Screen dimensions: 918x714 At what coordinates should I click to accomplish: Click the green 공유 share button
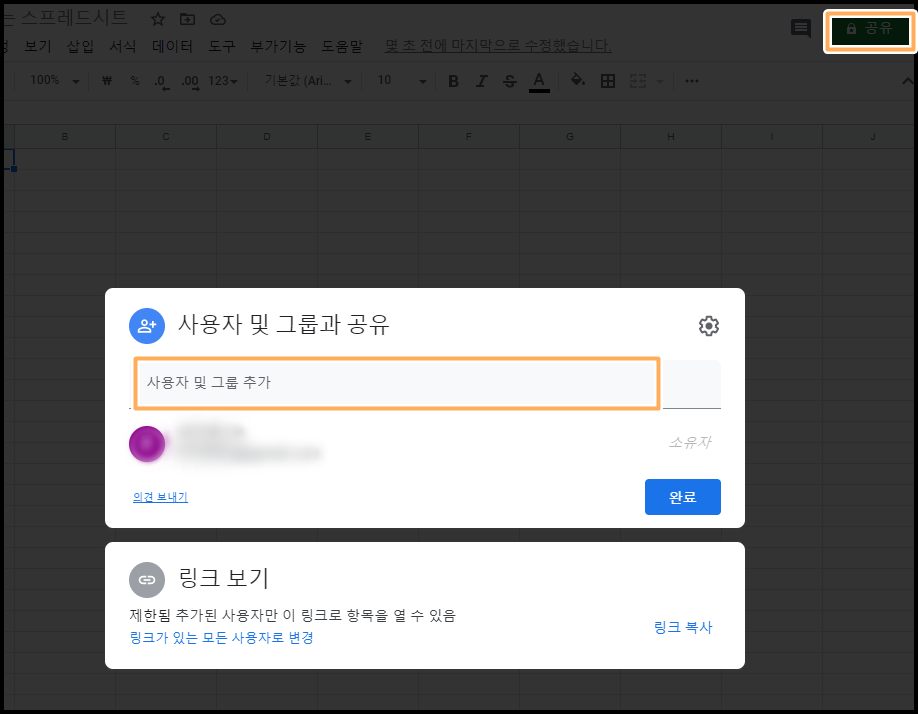tap(870, 29)
